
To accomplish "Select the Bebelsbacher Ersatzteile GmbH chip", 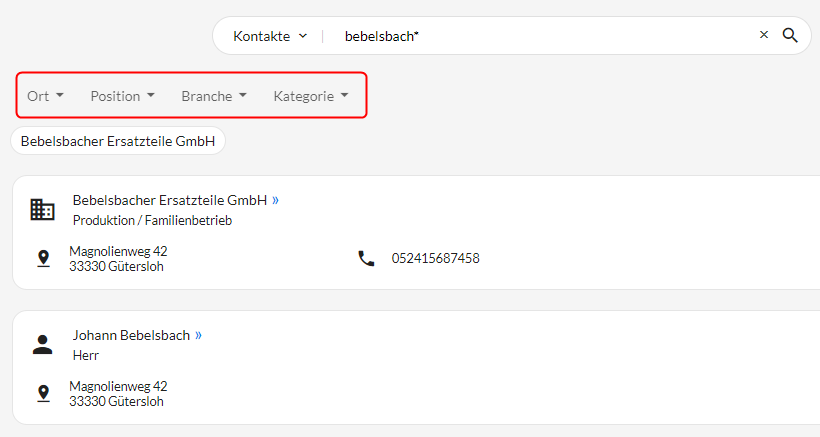I will [x=118, y=141].
